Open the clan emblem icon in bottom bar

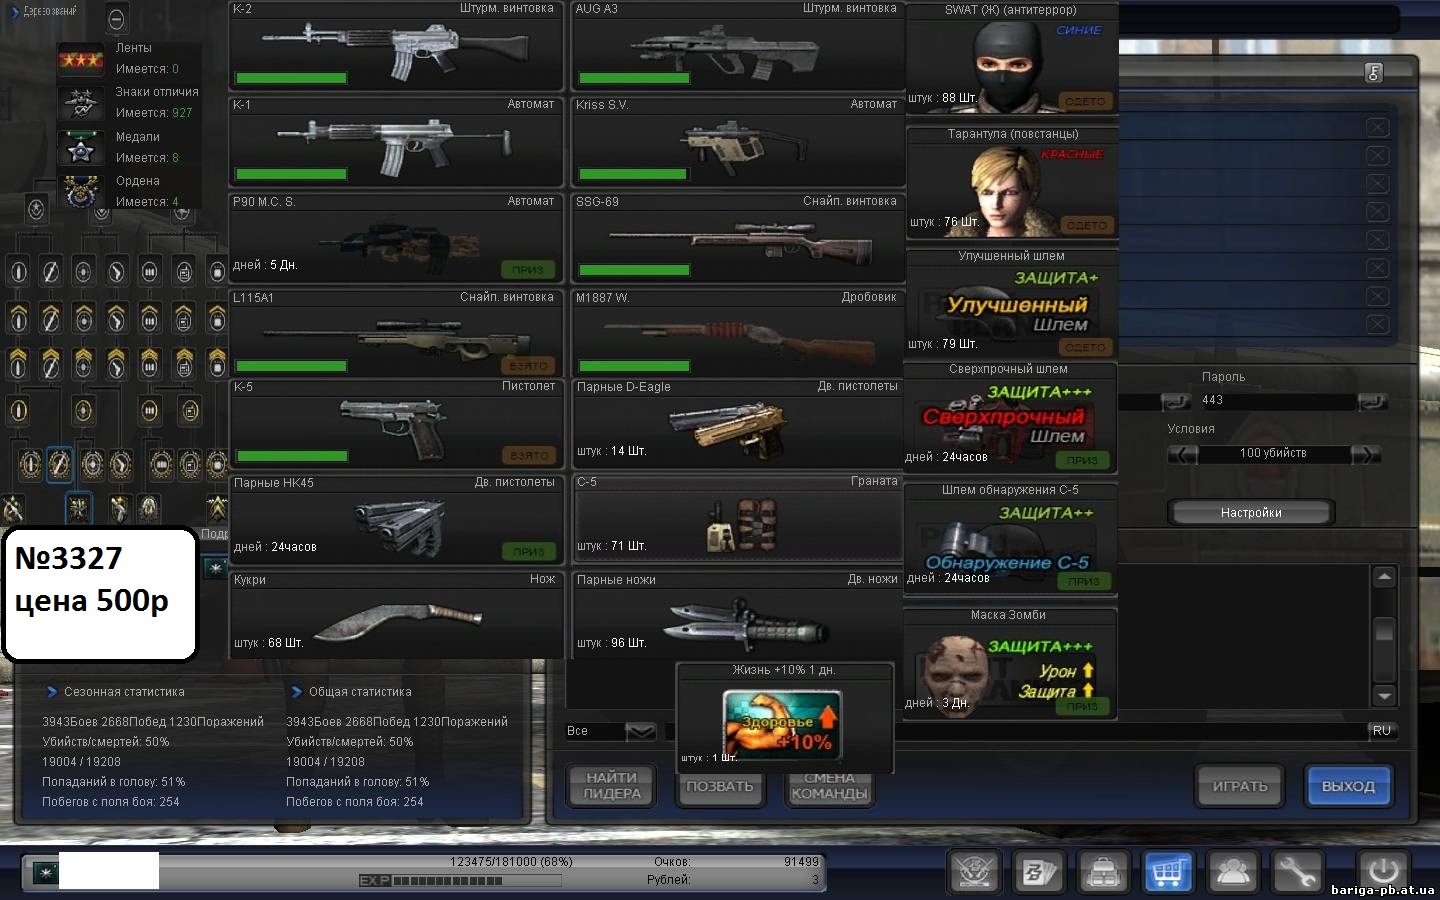point(973,872)
